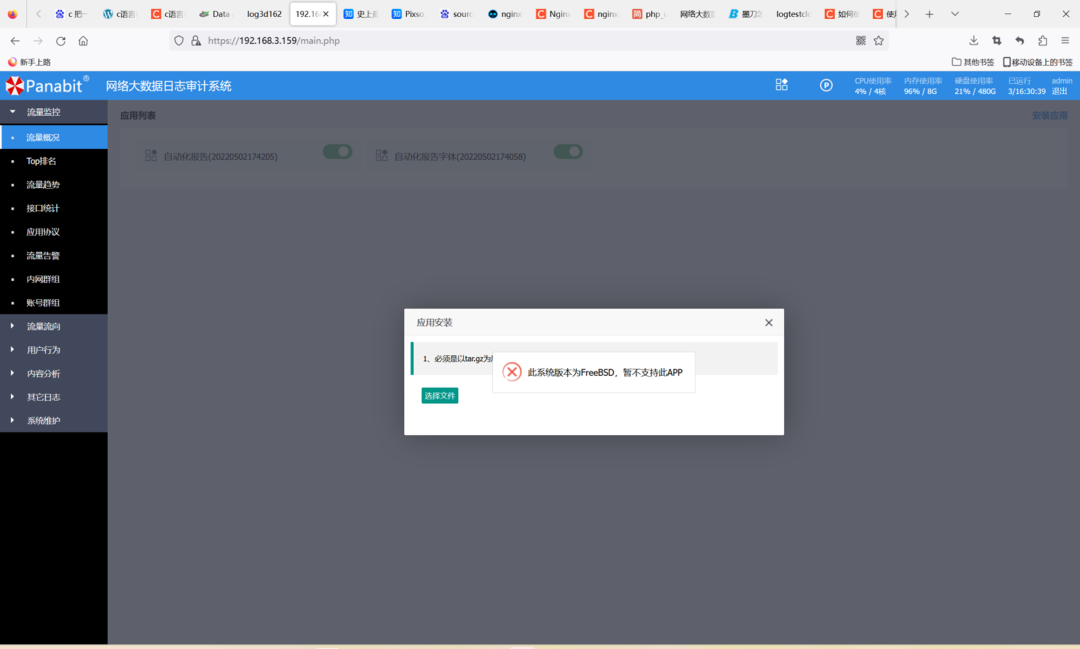
Task: Collapse the 流量监控 menu section
Action: (54, 112)
